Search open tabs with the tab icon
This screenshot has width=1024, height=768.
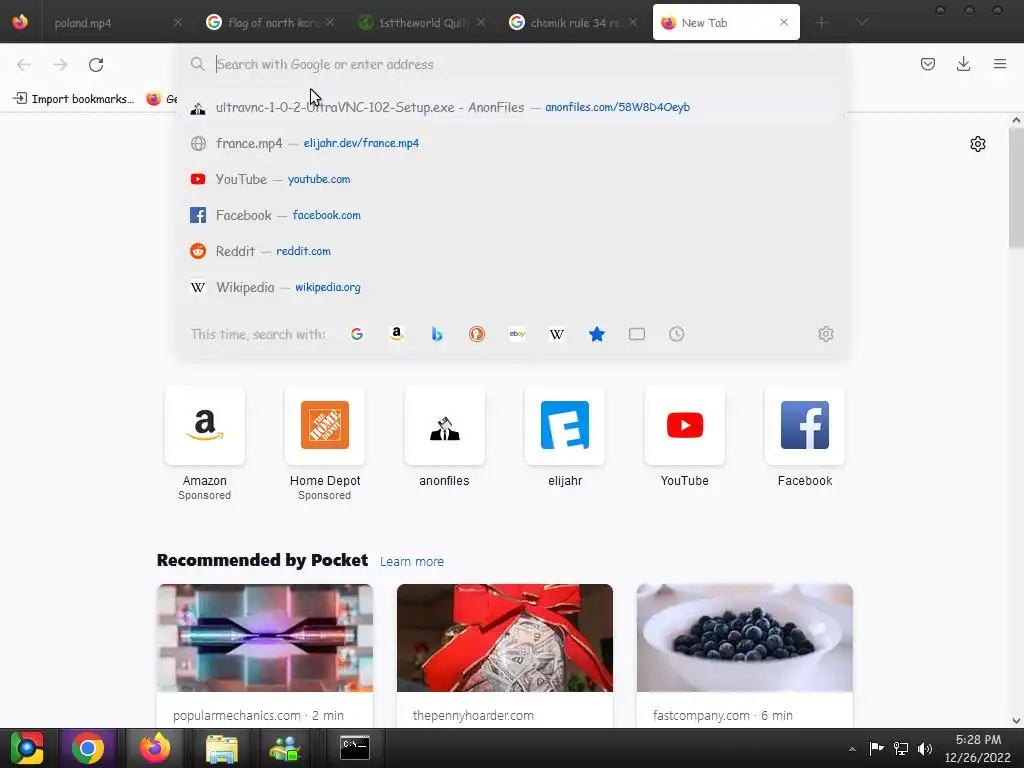(637, 334)
